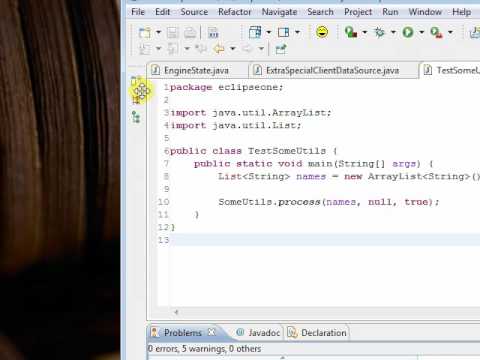Open dropdown beside the blue grid layout icon
The width and height of the screenshot is (480, 360).
coord(269,32)
